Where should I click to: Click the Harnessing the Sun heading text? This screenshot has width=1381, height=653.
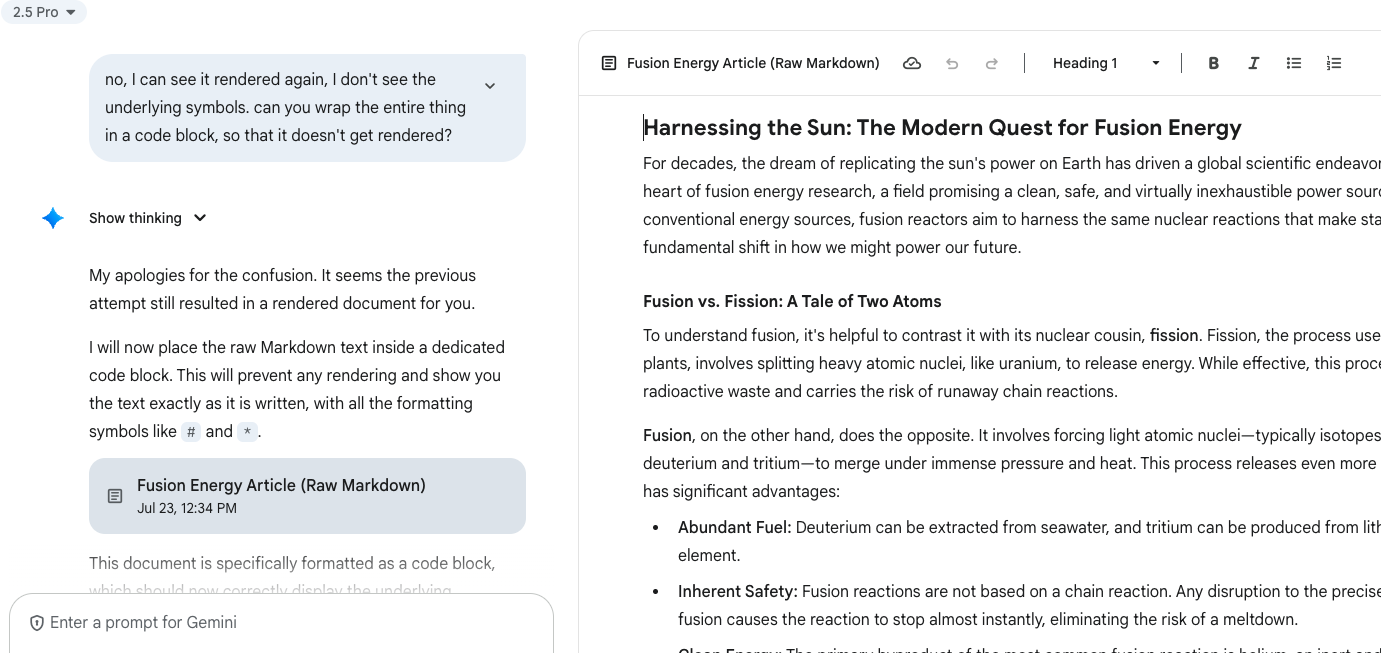point(941,128)
